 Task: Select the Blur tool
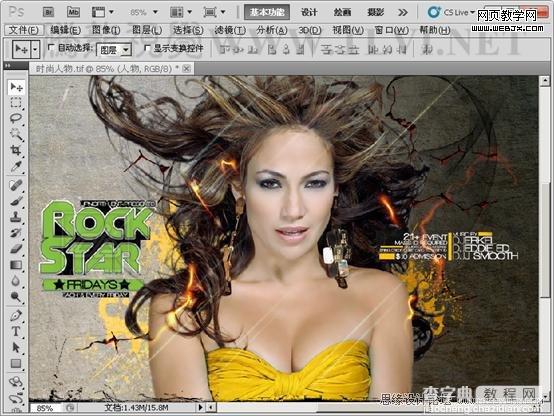(16, 281)
